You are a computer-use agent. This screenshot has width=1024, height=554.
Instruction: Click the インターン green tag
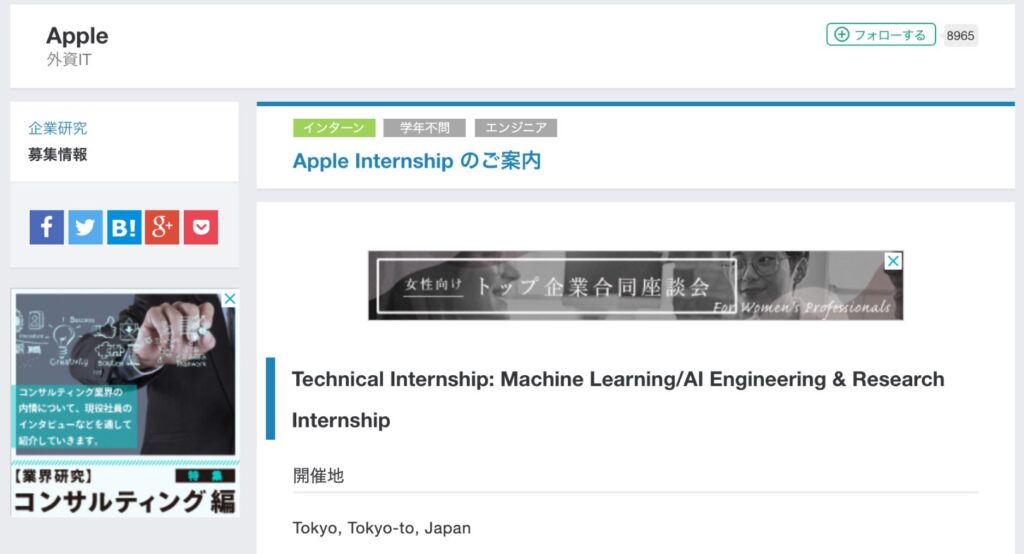[334, 127]
